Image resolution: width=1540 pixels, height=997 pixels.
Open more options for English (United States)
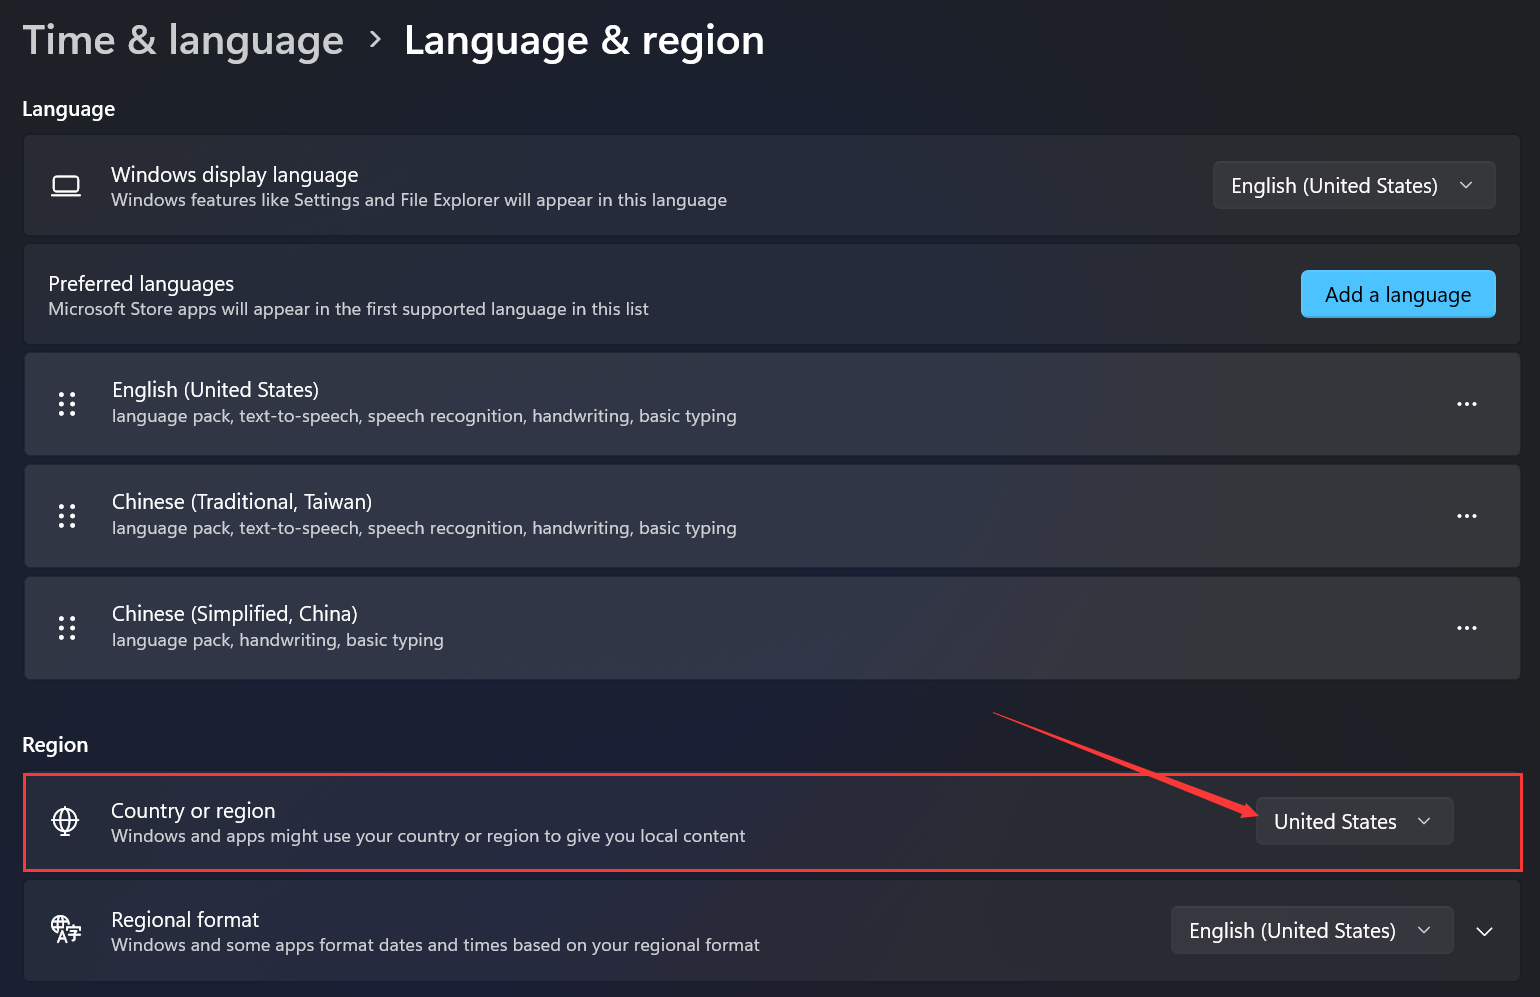click(1467, 404)
